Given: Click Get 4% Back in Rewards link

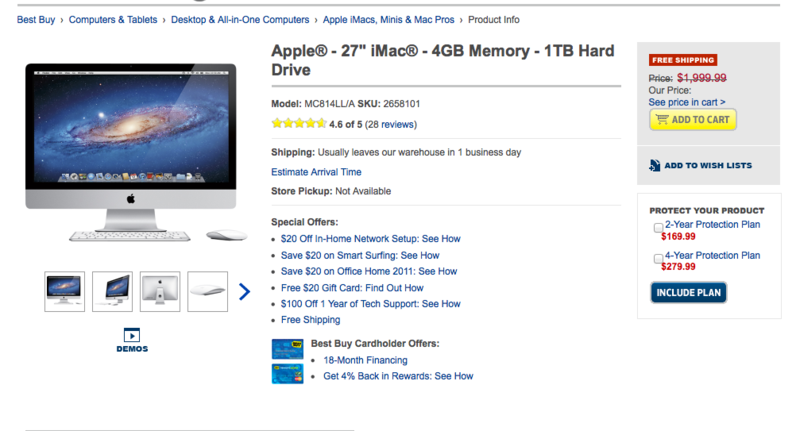Looking at the screenshot, I should (x=398, y=376).
